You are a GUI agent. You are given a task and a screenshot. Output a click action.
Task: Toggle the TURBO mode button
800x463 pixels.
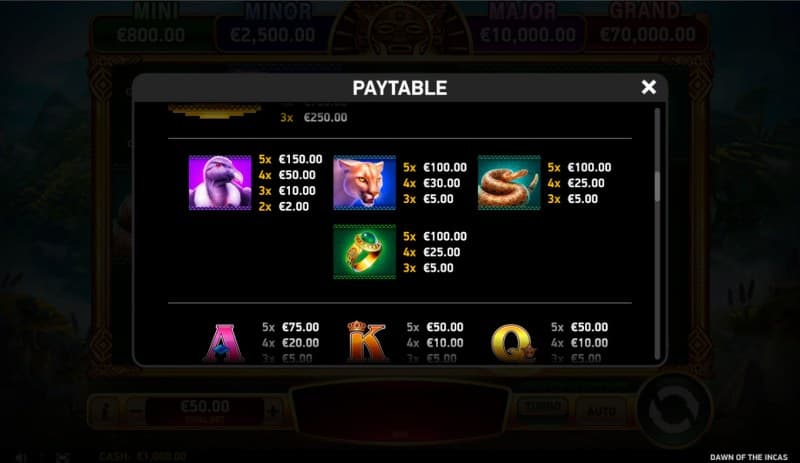(543, 408)
